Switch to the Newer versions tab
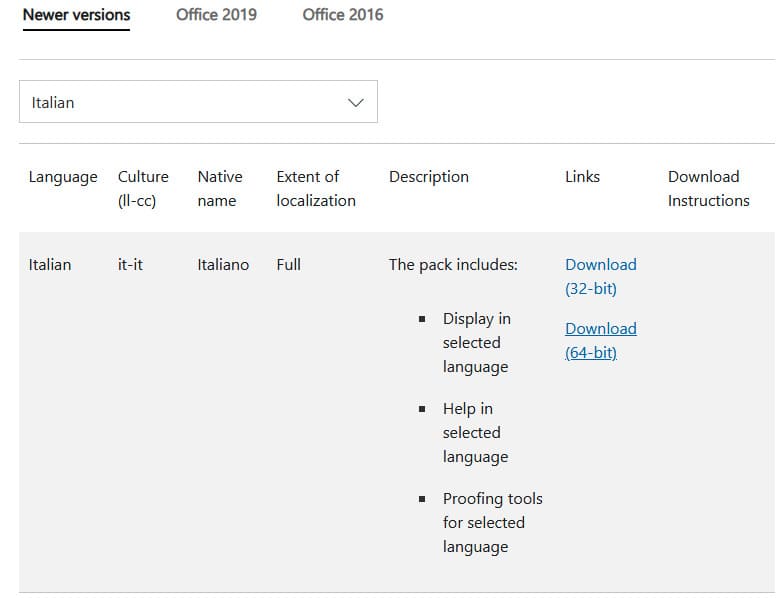 click(x=76, y=15)
